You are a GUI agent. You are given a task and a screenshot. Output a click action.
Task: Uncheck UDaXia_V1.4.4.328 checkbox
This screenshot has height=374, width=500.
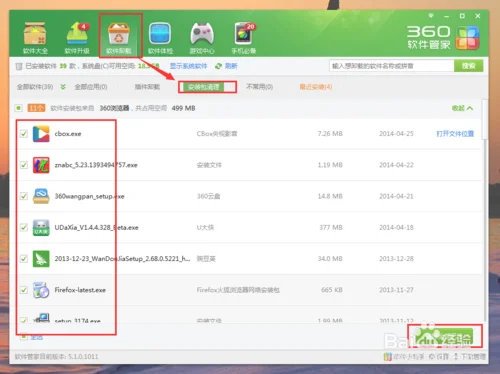pyautogui.click(x=24, y=227)
